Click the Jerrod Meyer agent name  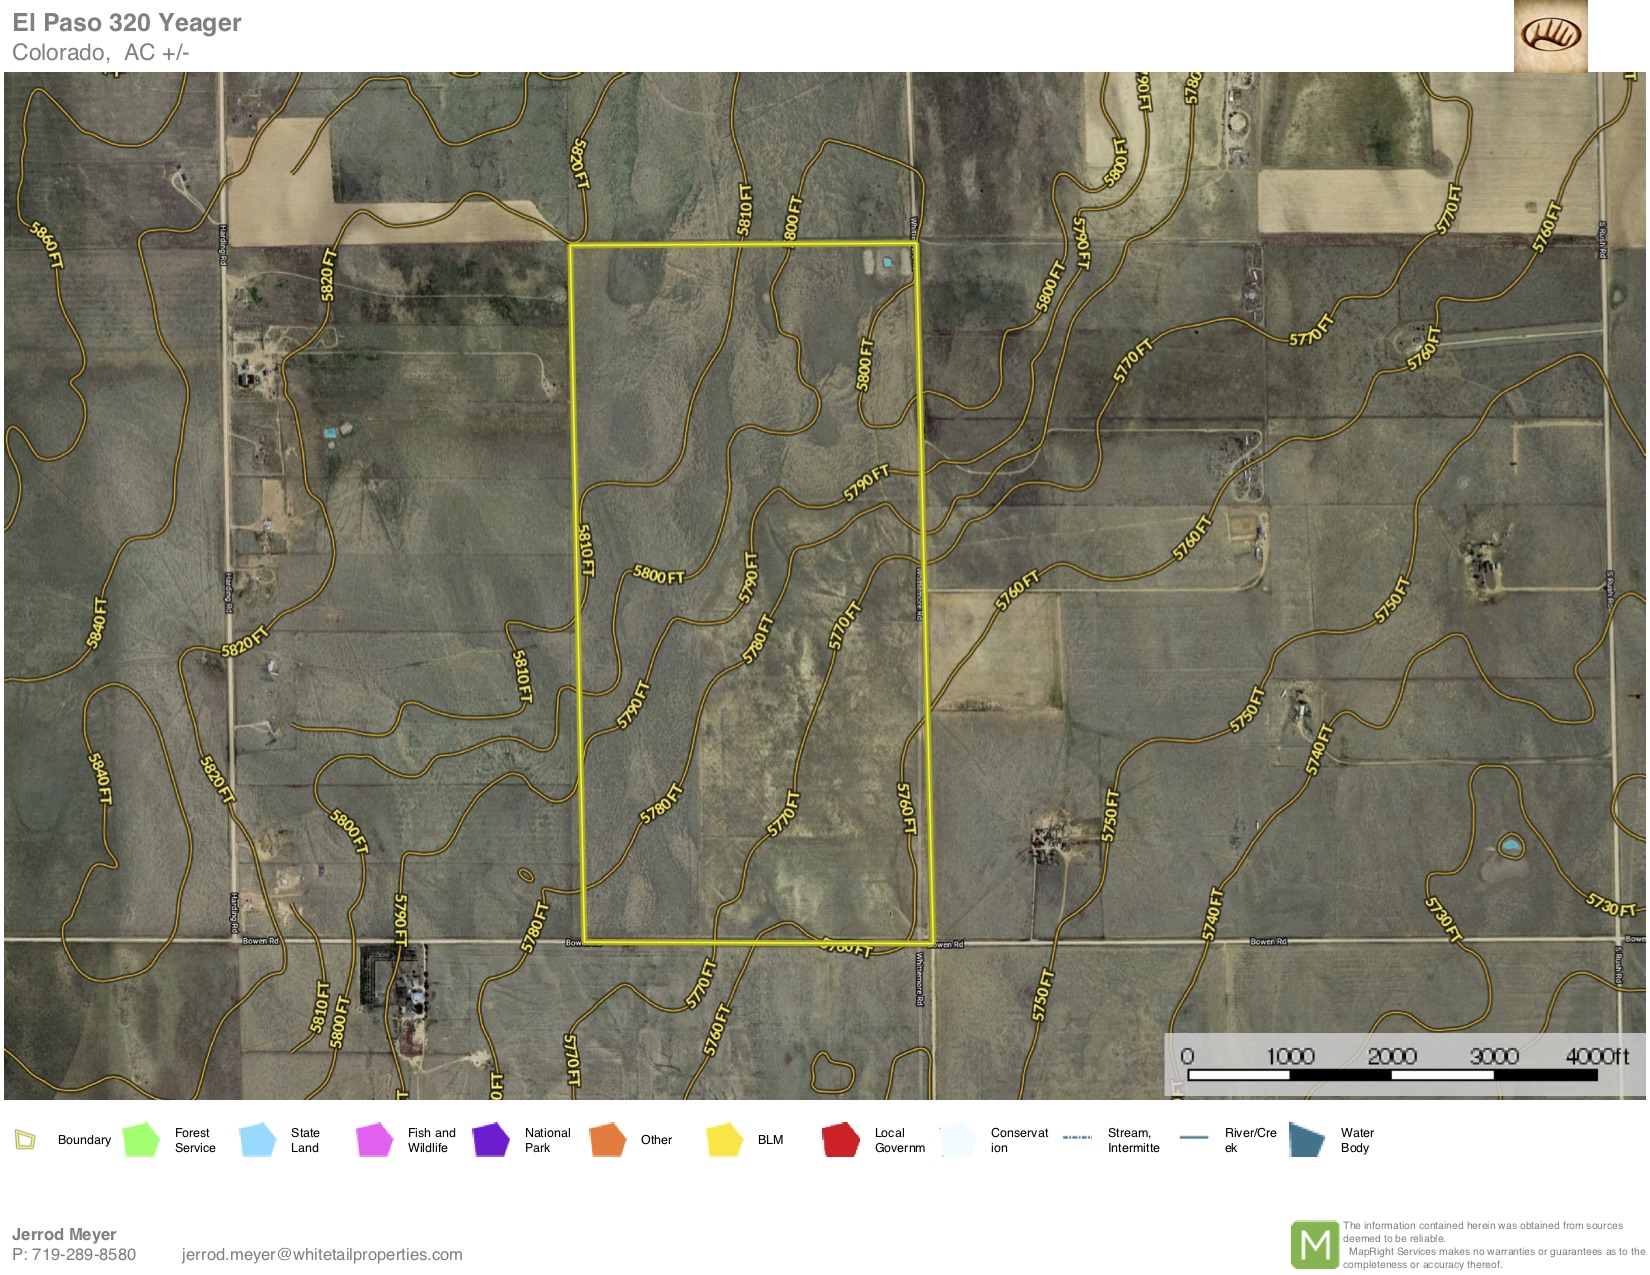[x=64, y=1235]
